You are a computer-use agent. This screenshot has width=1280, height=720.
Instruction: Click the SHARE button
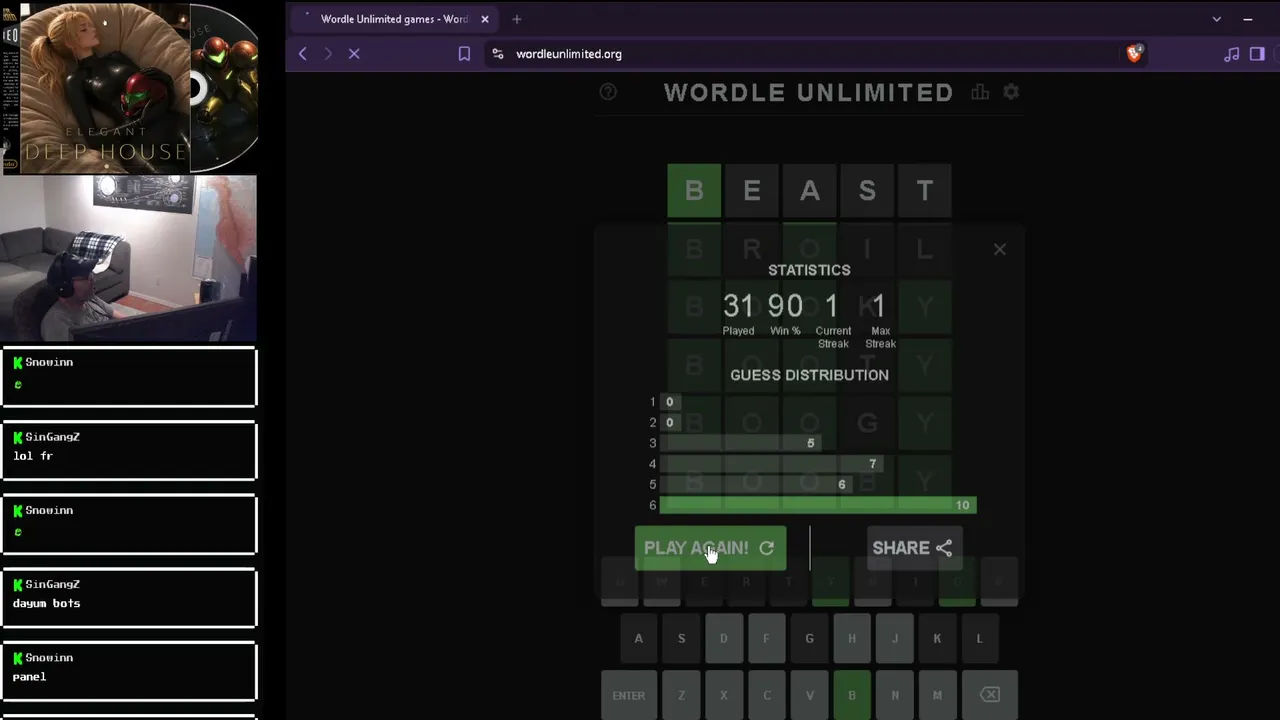914,548
